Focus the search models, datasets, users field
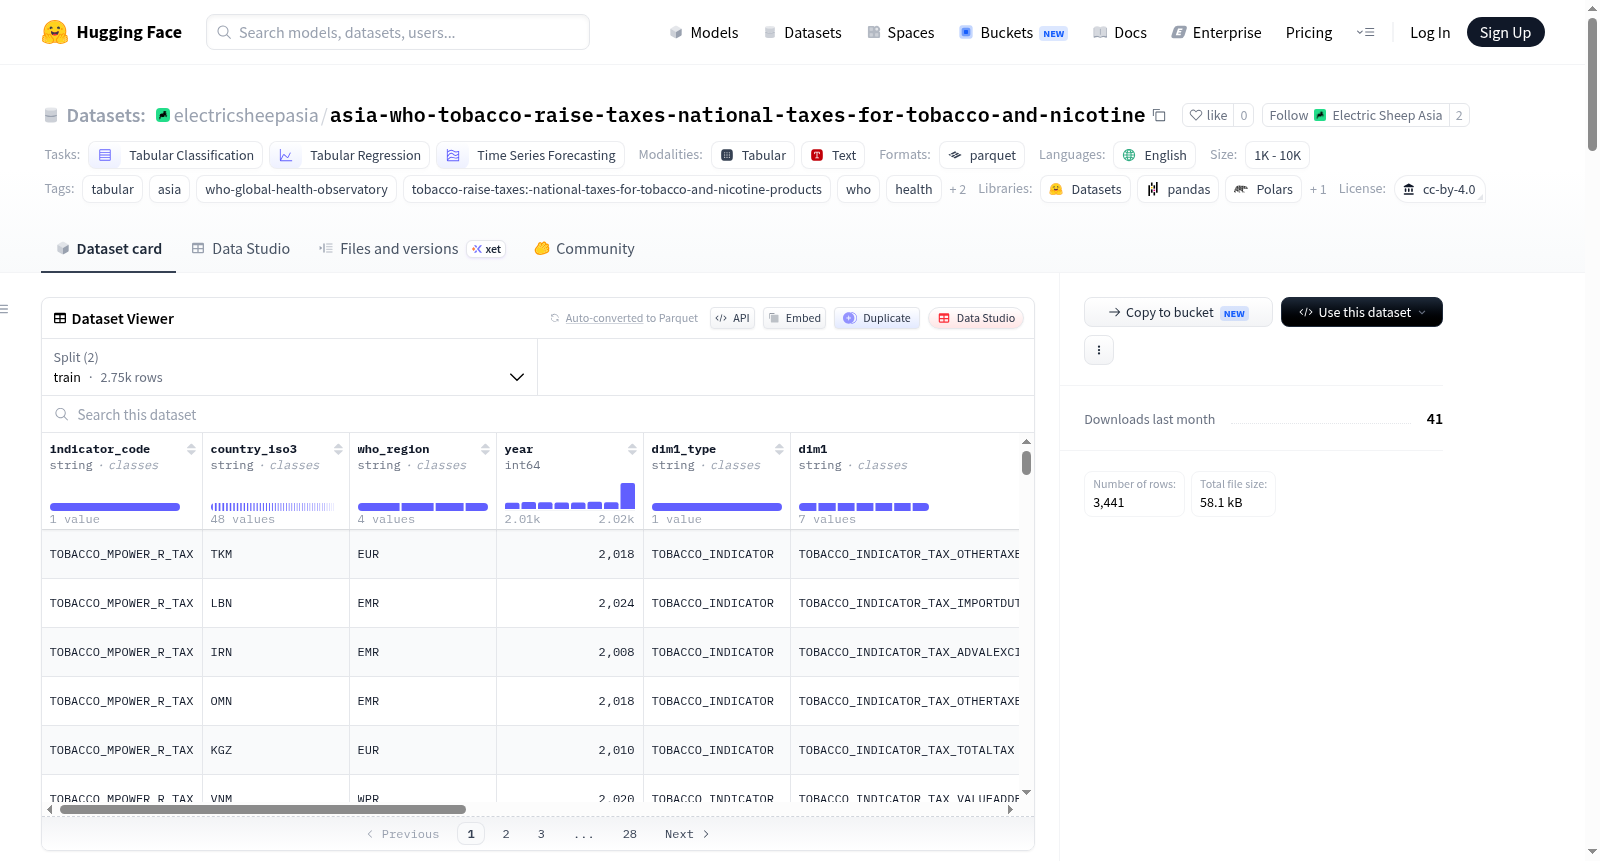1600x861 pixels. [x=398, y=32]
